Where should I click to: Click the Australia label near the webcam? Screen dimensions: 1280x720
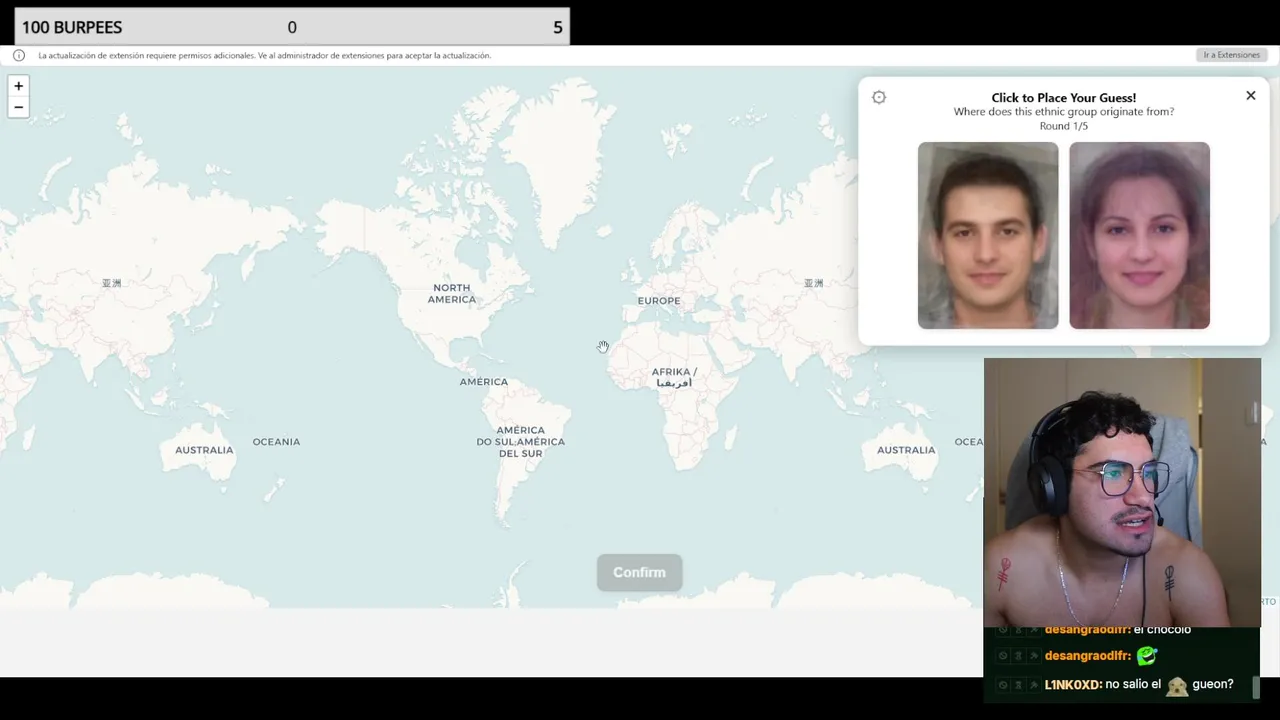[906, 450]
